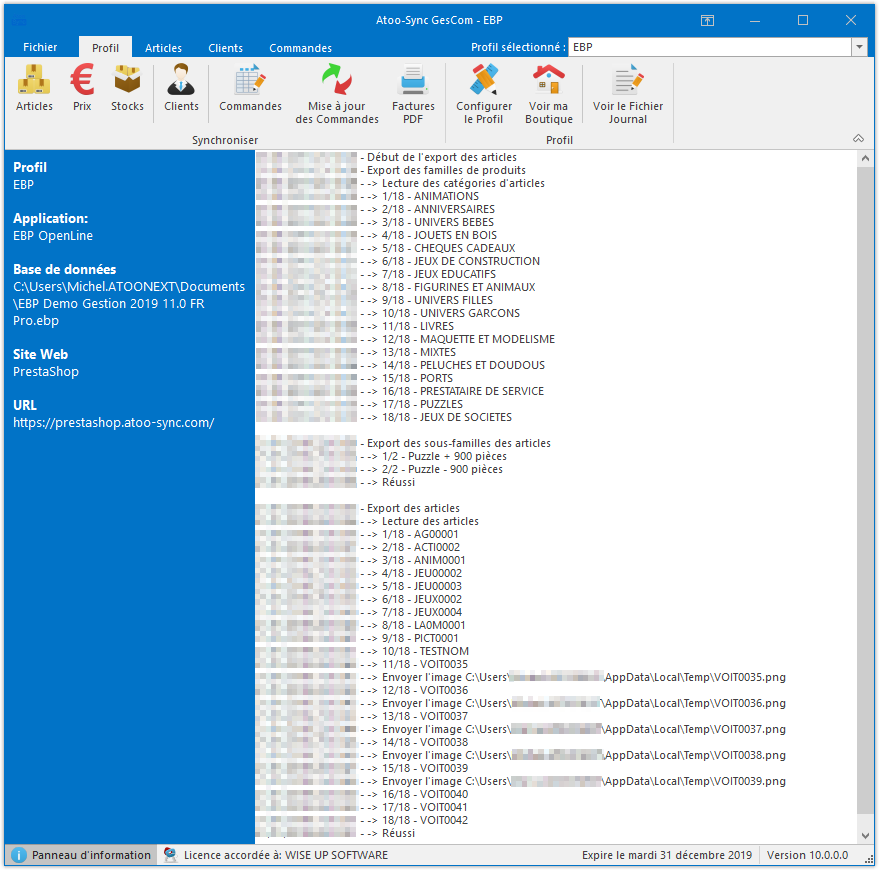View the Fichier Journal

click(x=628, y=95)
